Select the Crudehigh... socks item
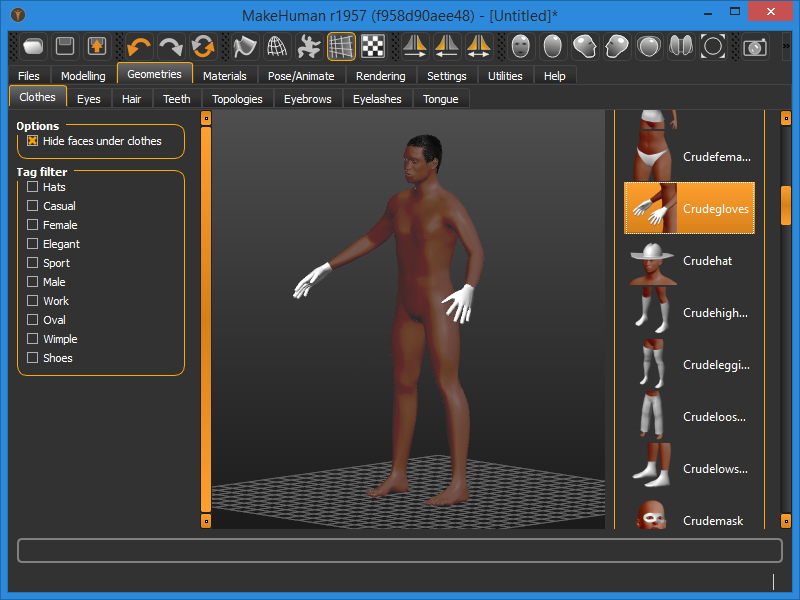This screenshot has height=600, width=800. coord(689,312)
